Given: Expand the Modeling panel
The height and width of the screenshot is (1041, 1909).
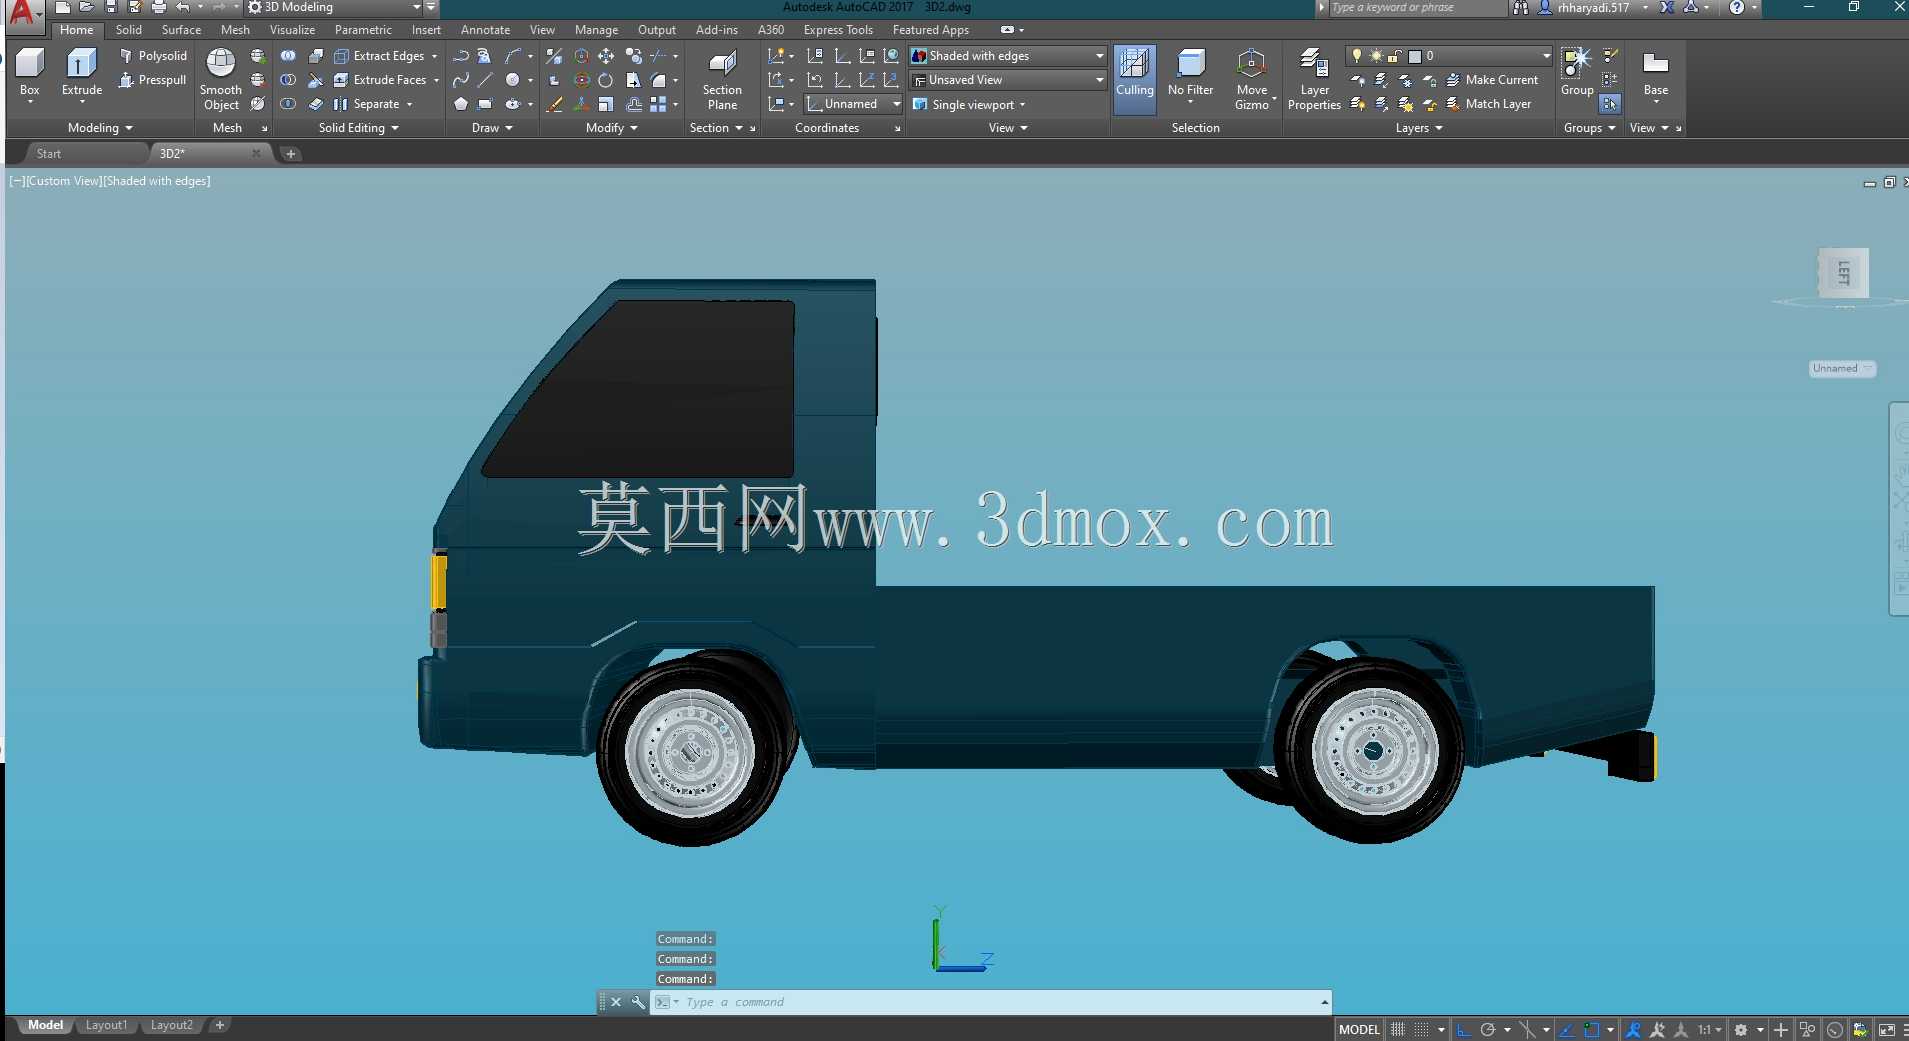Looking at the screenshot, I should pos(100,128).
